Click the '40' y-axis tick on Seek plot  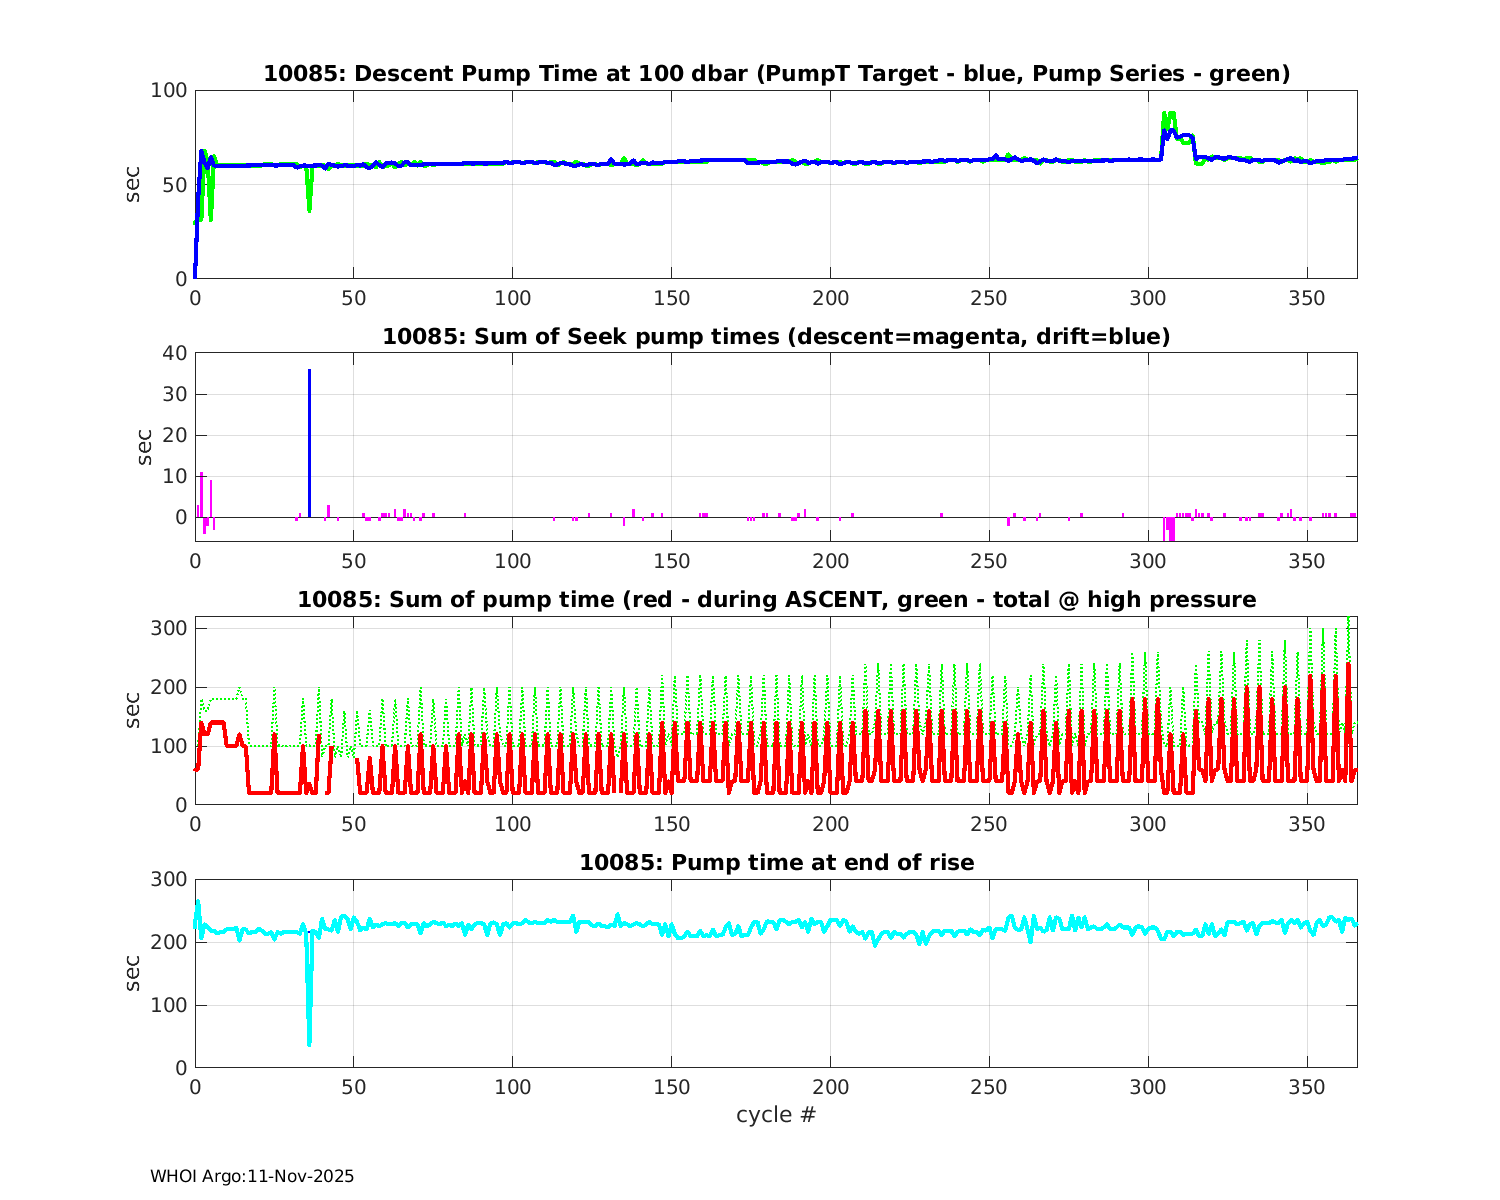[175, 353]
